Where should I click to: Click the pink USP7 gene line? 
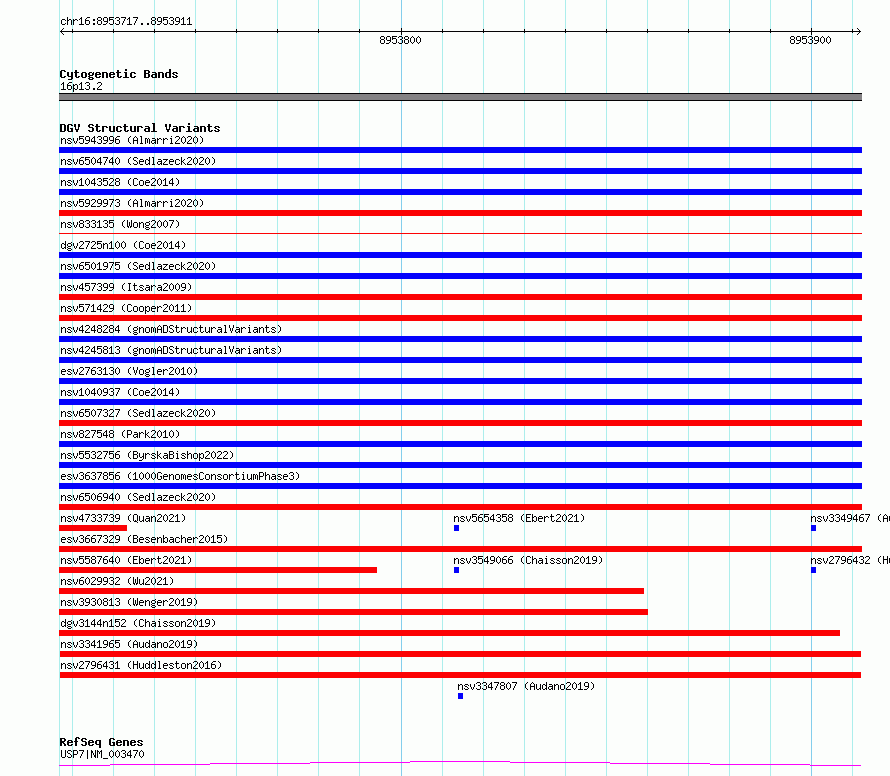(x=460, y=764)
